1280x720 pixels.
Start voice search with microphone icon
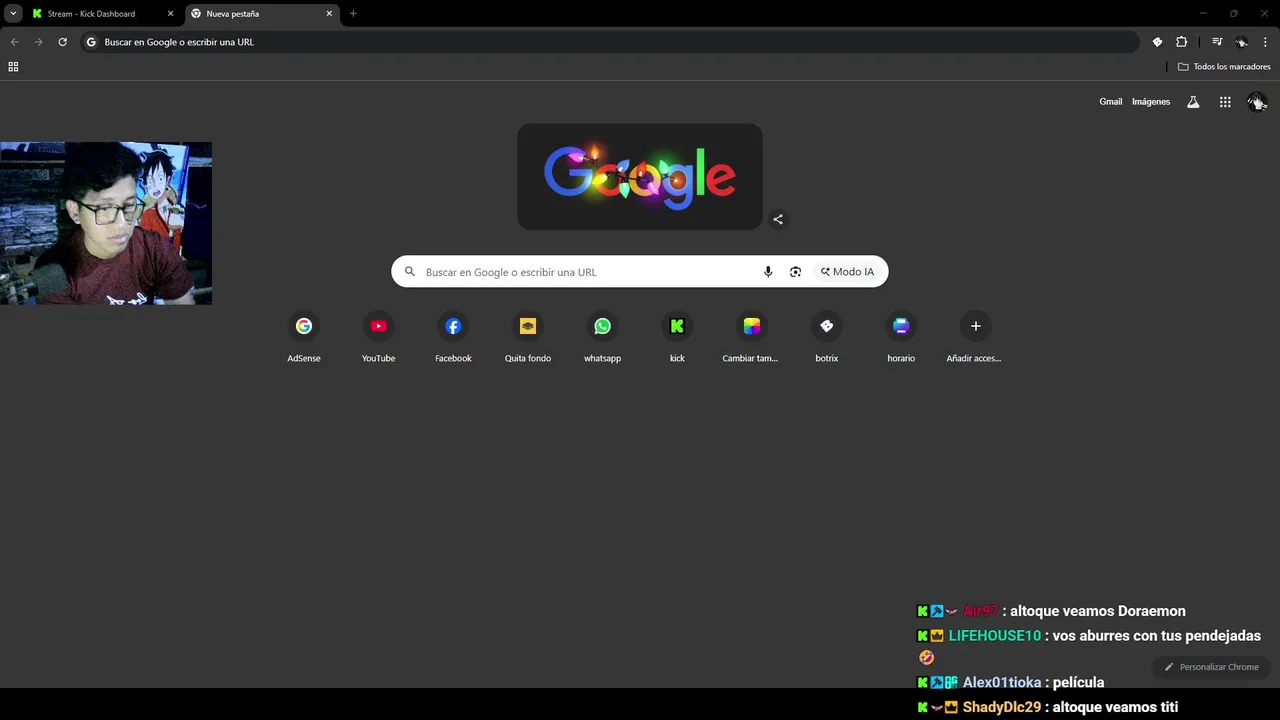pos(768,272)
